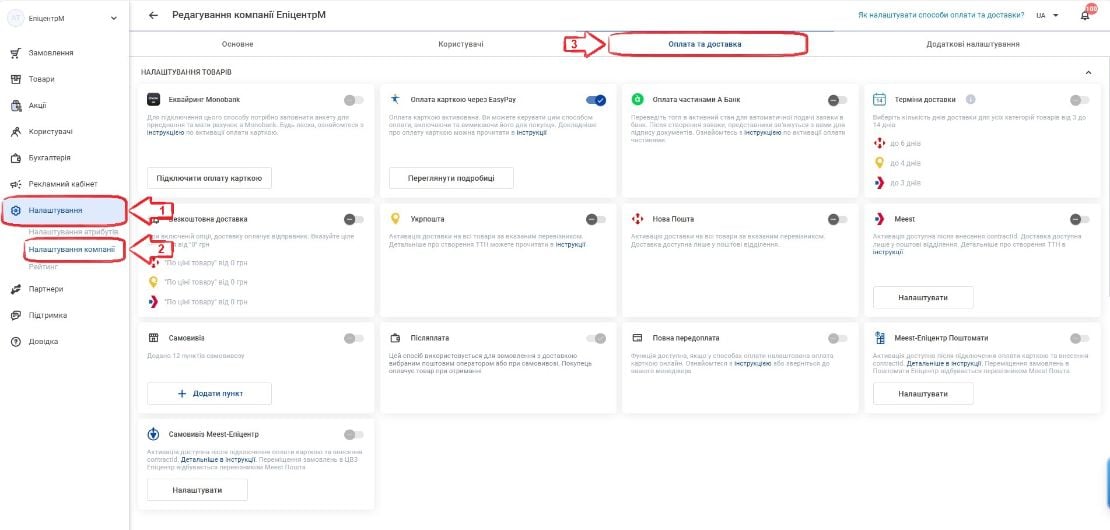Click the Терміни доставки calendar icon
Screen dimensions: 1110x530
(879, 100)
